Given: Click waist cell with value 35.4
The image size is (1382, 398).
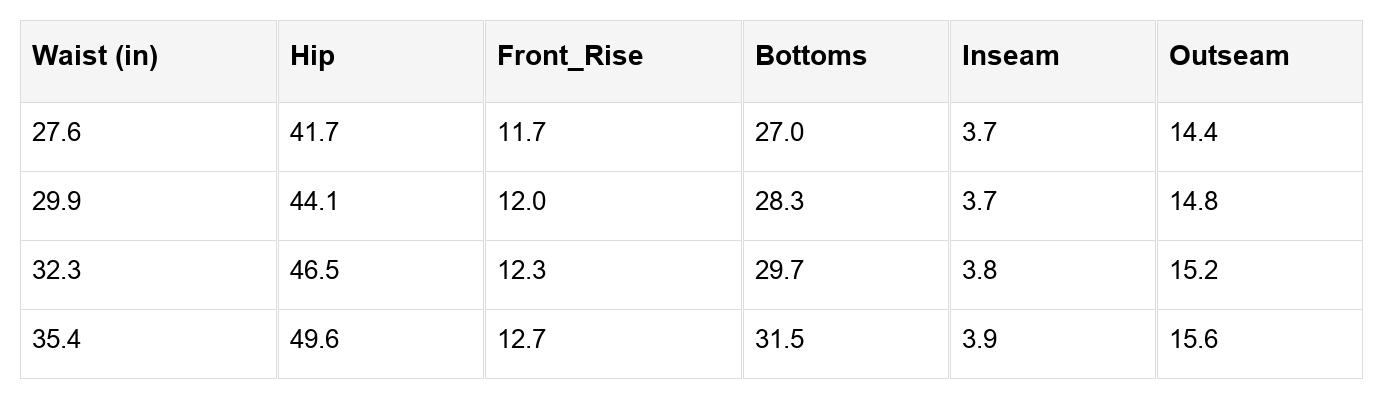Looking at the screenshot, I should coord(148,344).
